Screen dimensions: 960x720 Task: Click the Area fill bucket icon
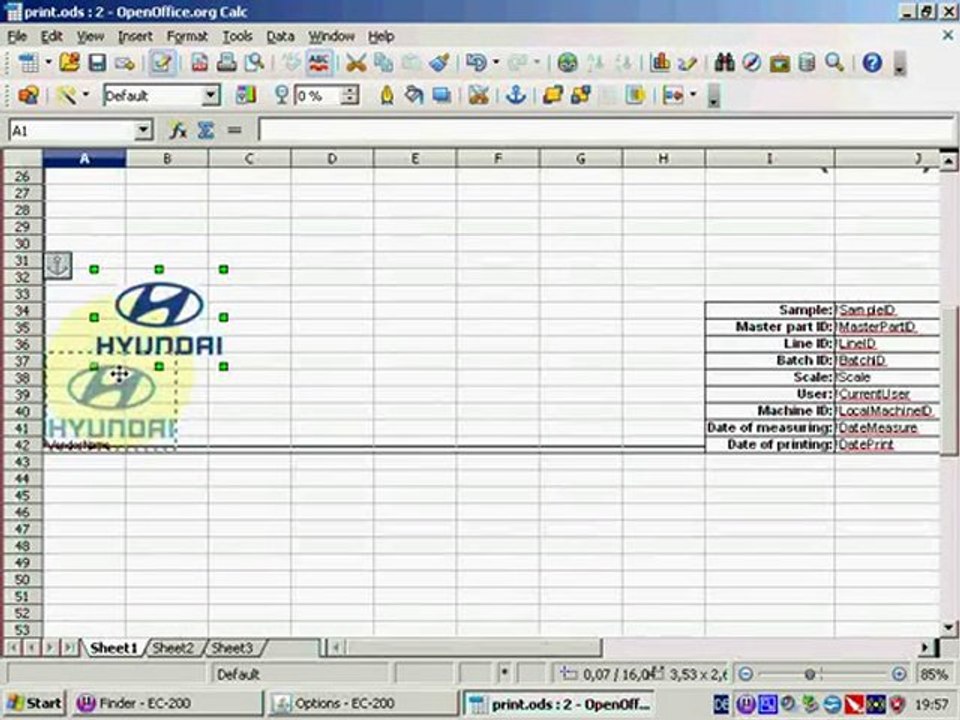click(414, 95)
